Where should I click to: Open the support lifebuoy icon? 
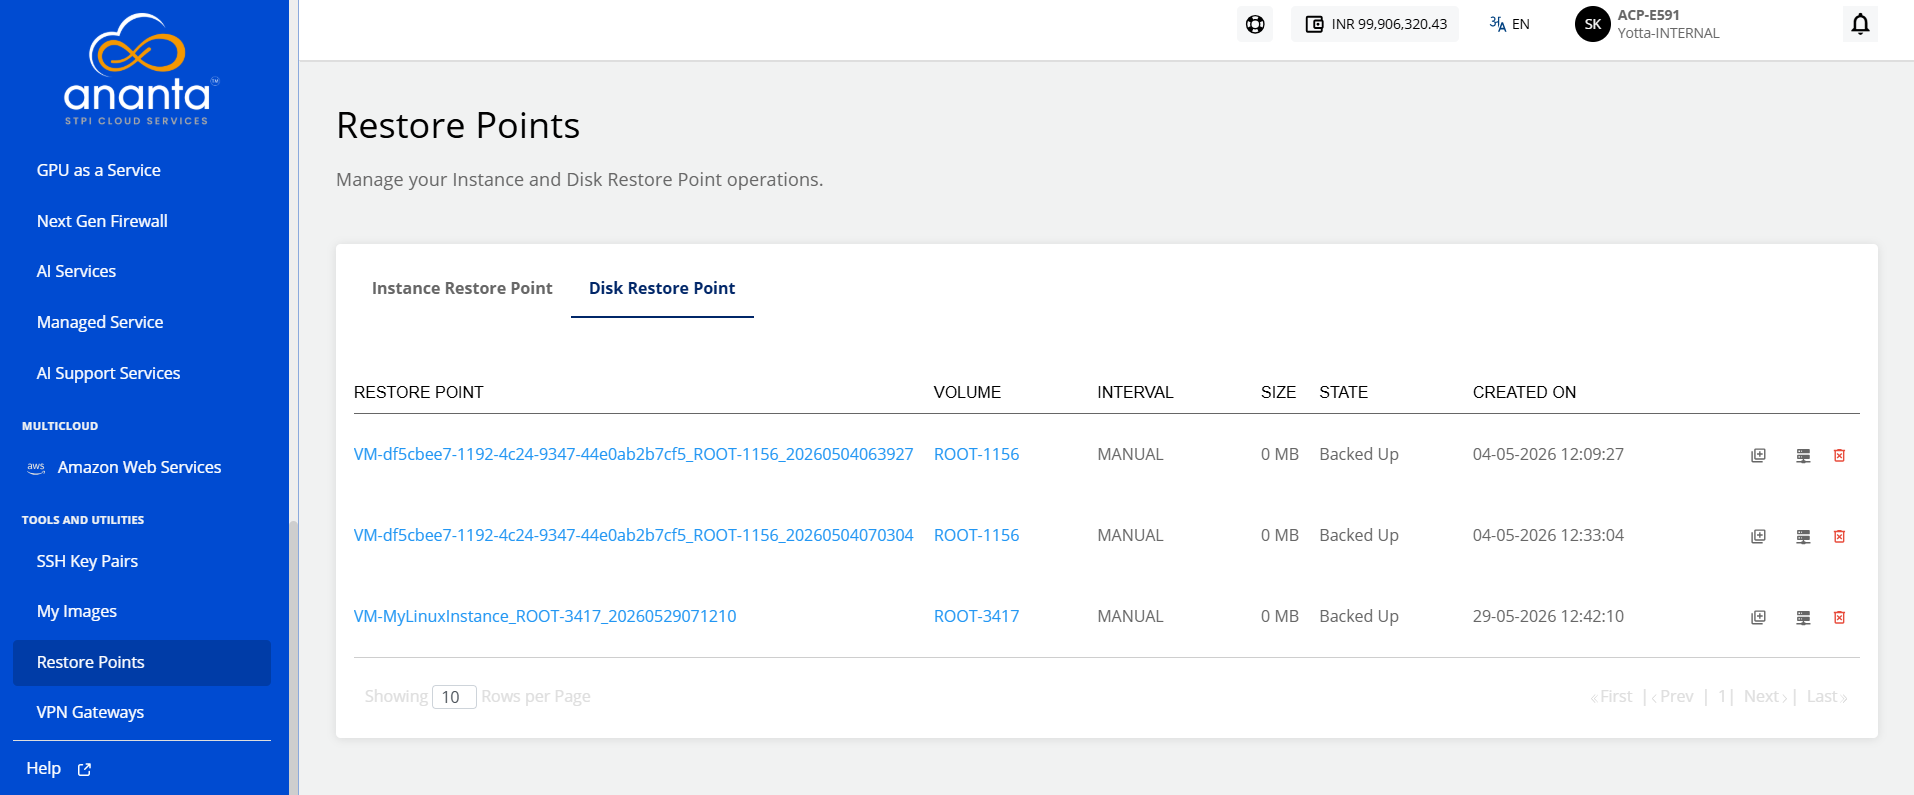1255,24
